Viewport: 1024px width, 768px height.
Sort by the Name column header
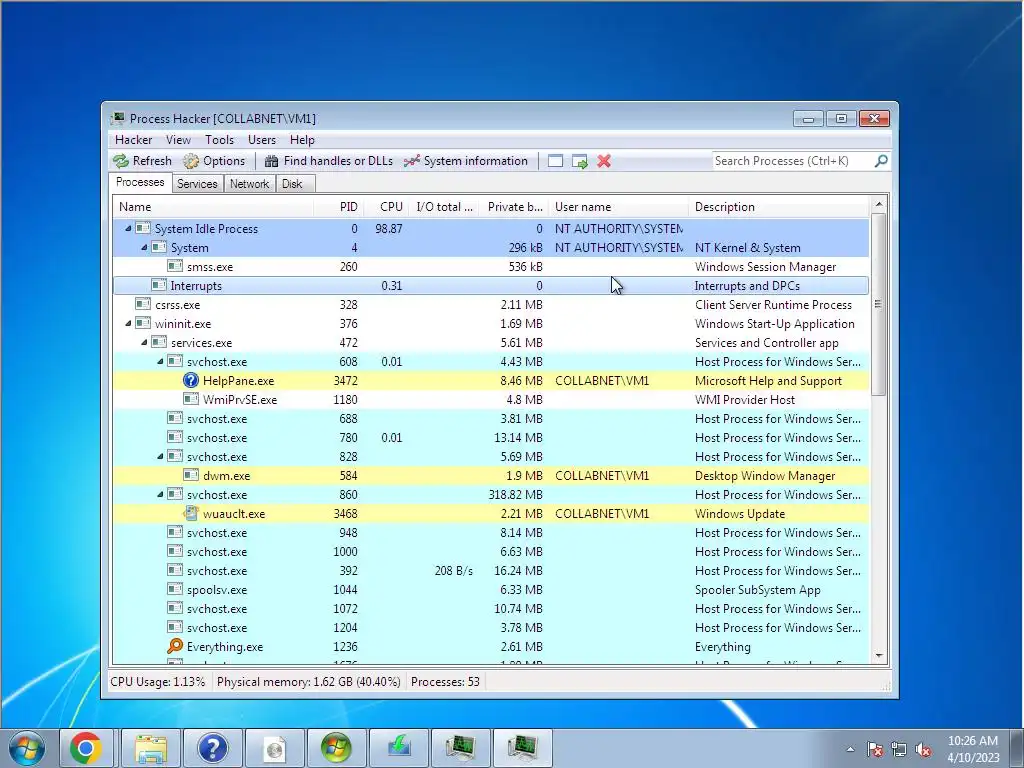pyautogui.click(x=213, y=207)
